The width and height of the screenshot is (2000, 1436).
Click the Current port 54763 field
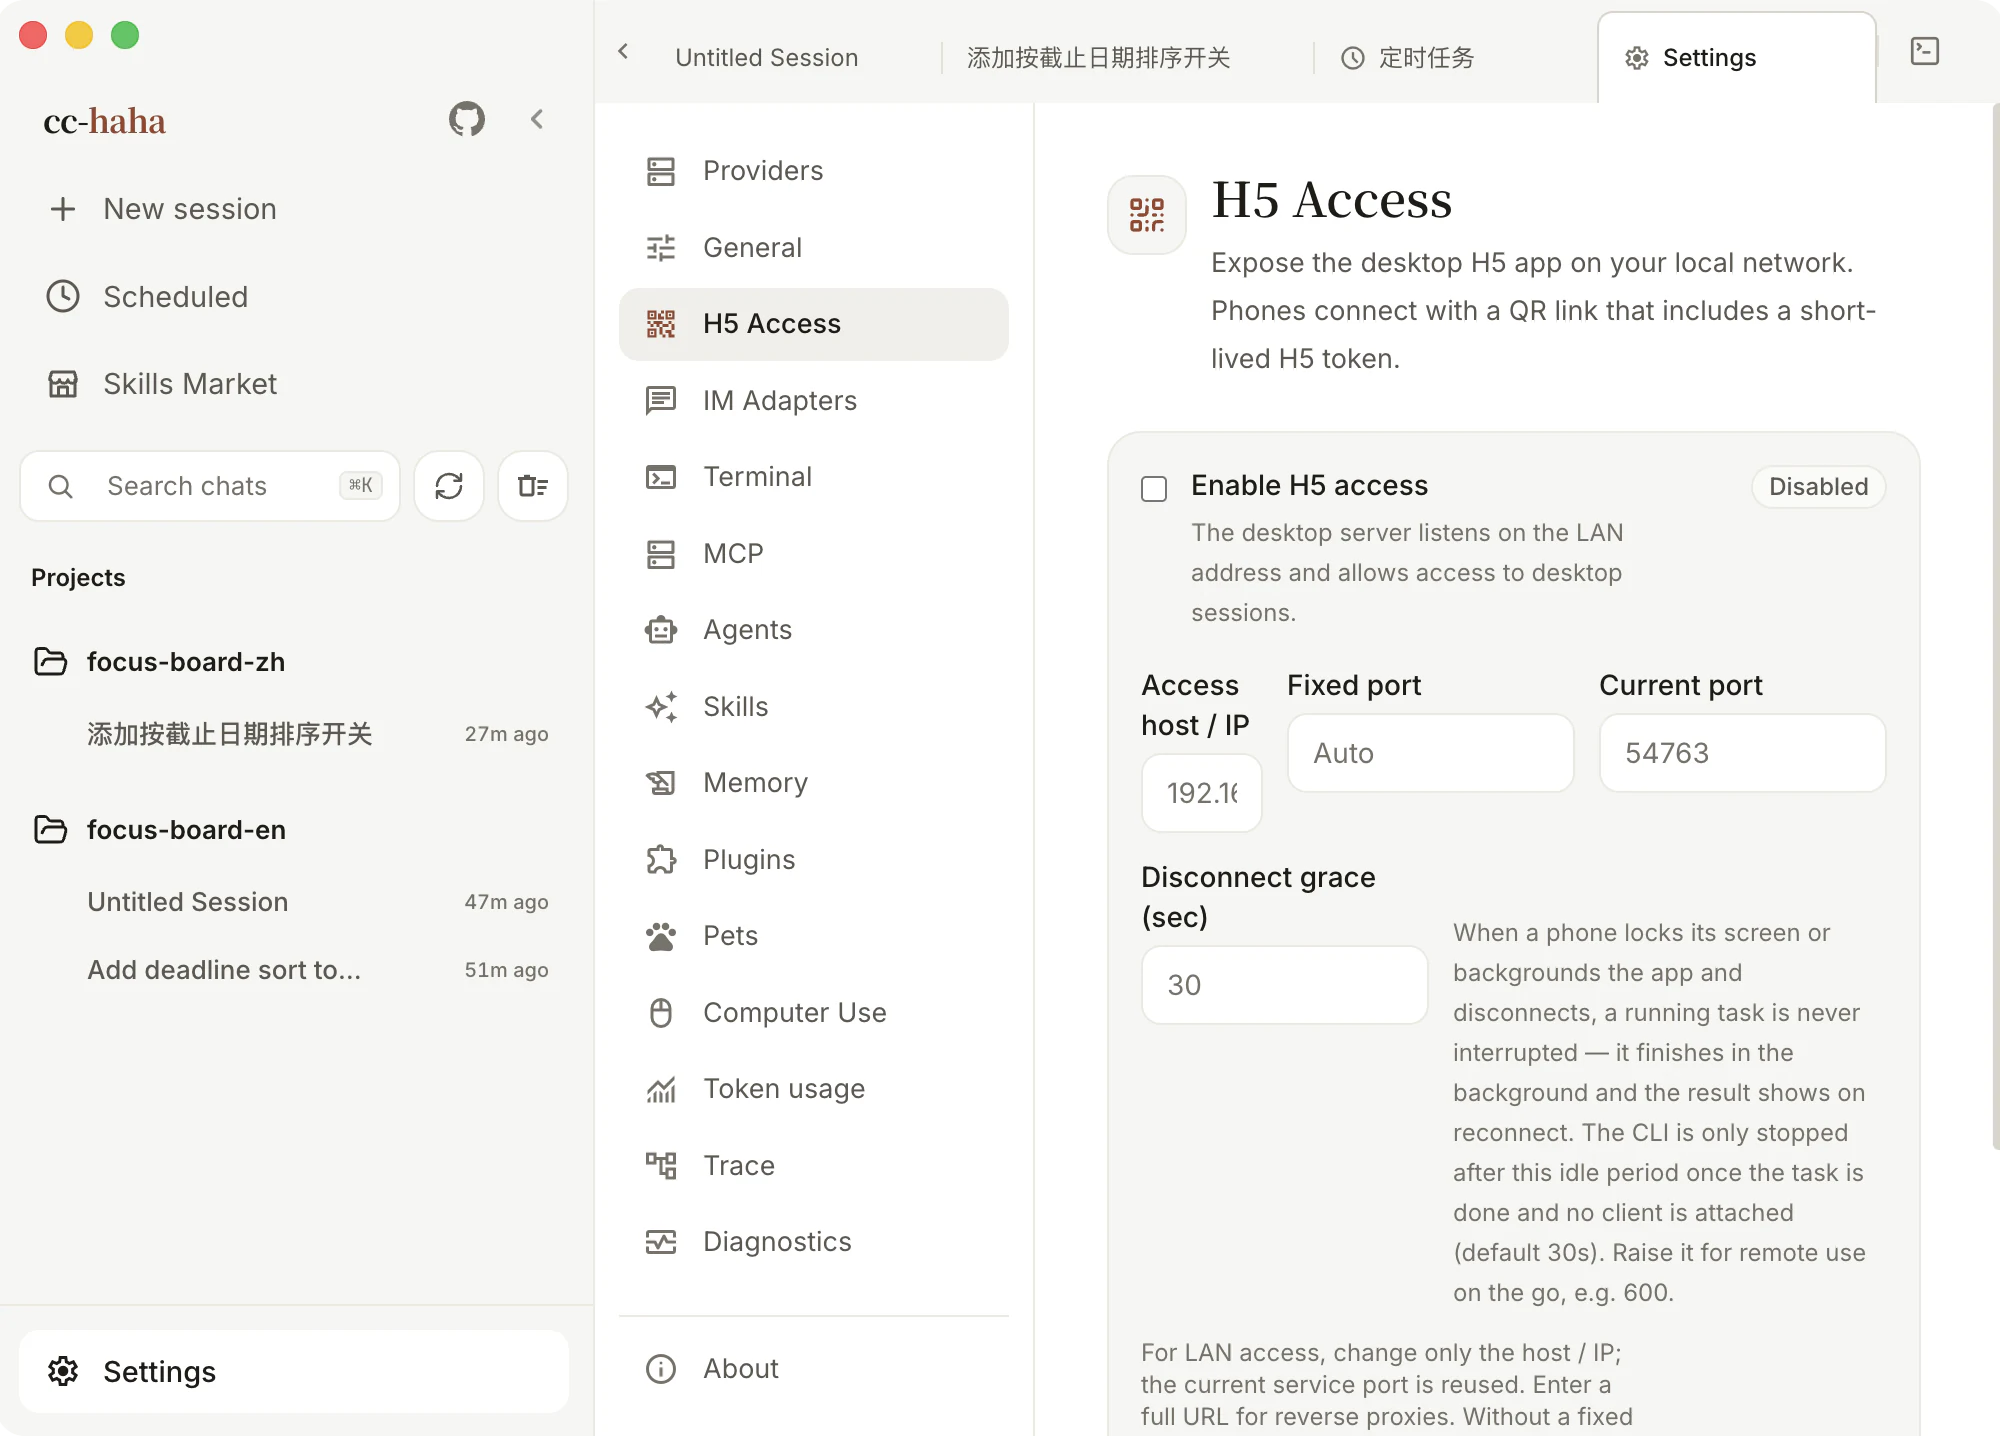pyautogui.click(x=1742, y=753)
